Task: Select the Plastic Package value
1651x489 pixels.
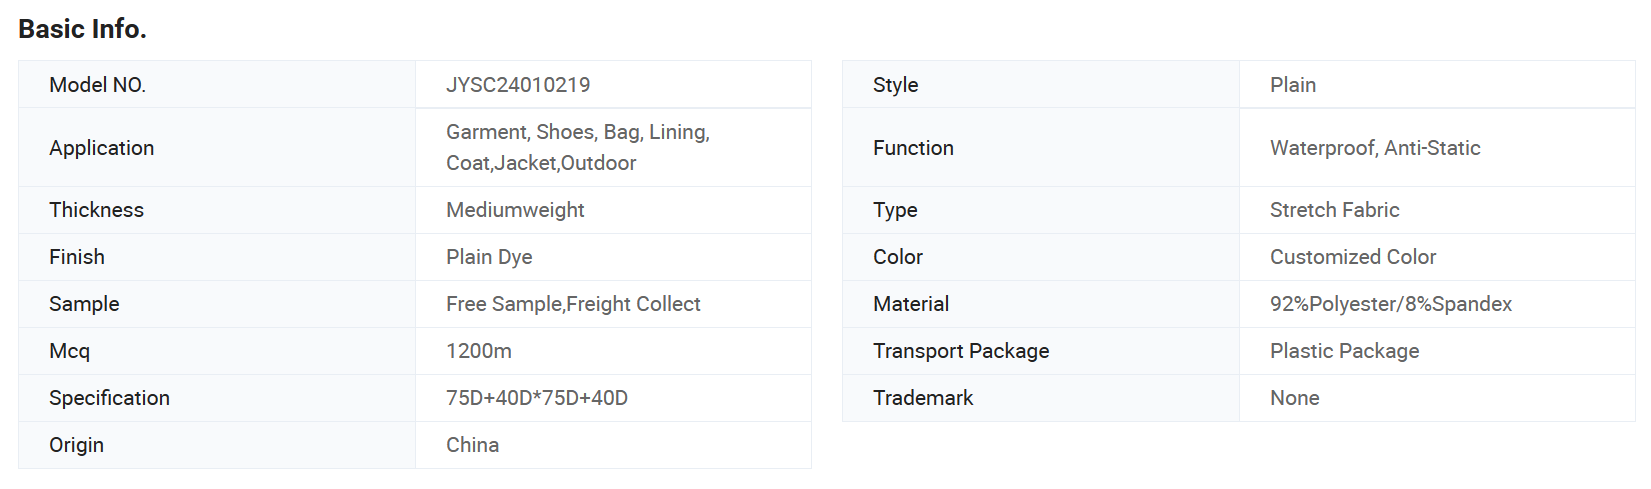Action: tap(1344, 351)
